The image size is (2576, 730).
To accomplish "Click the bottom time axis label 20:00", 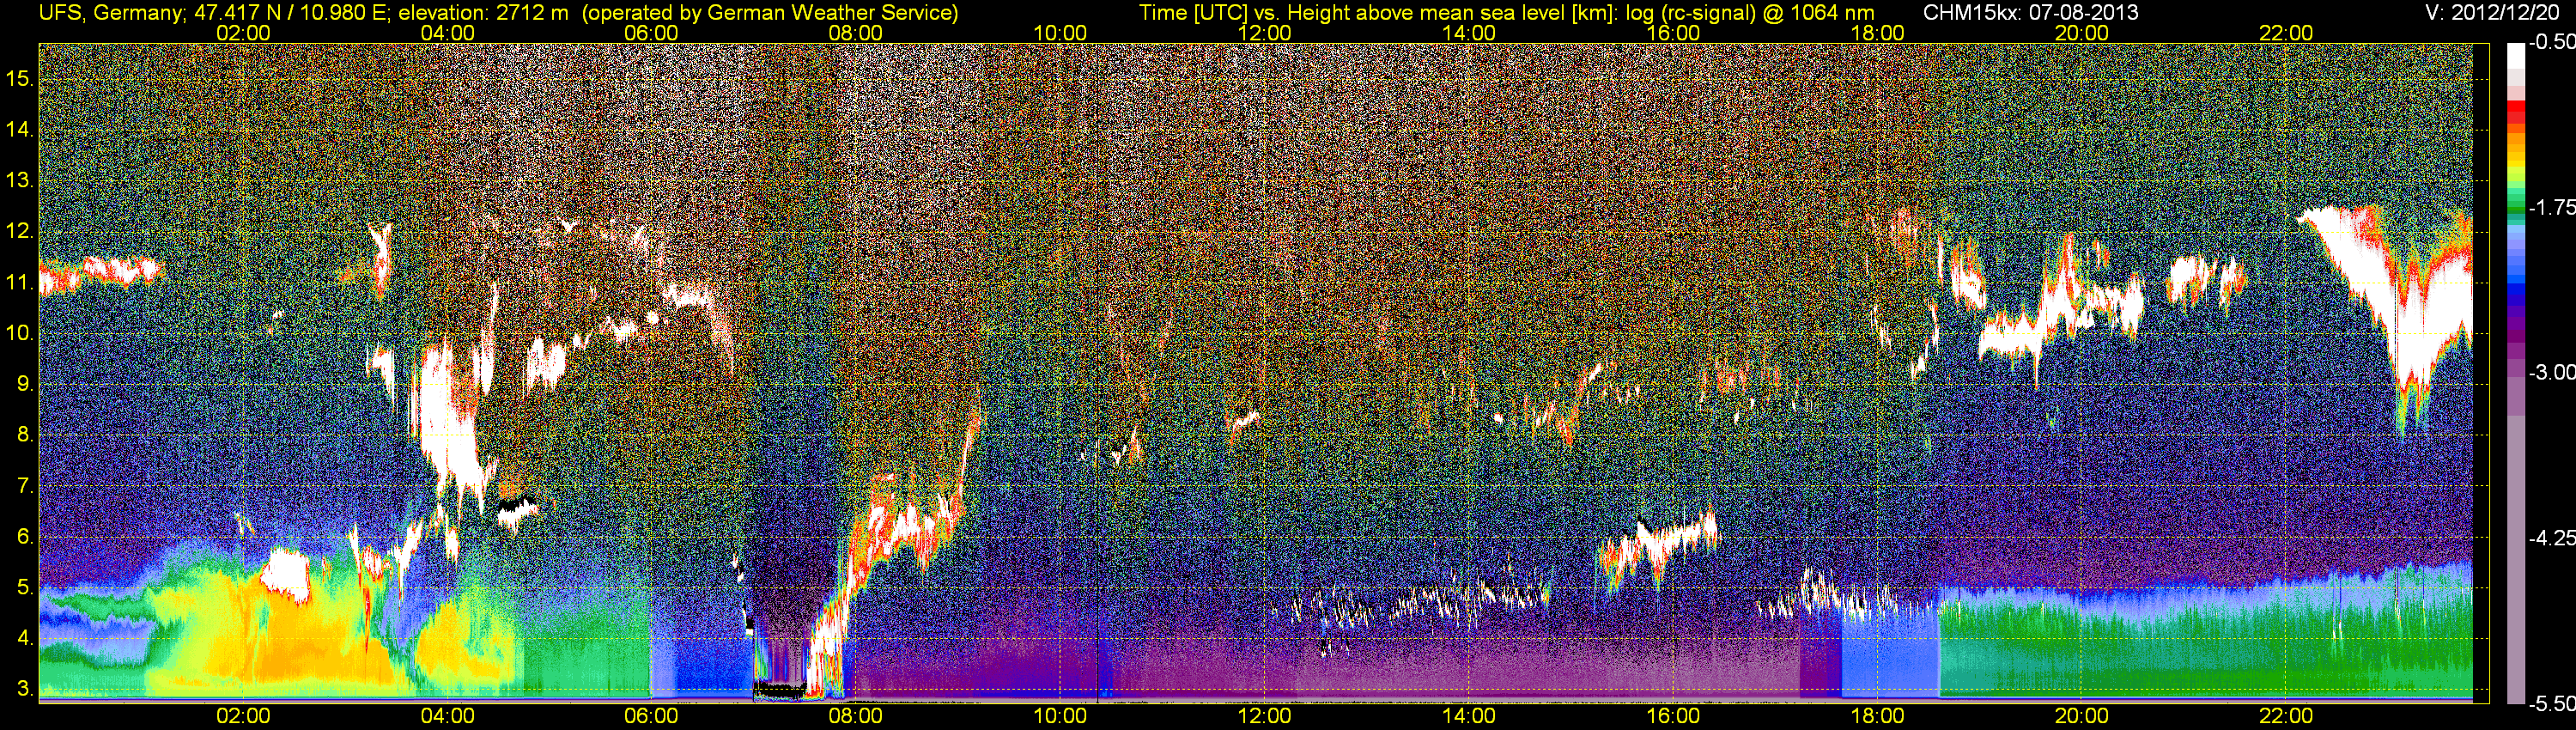I will (2082, 716).
